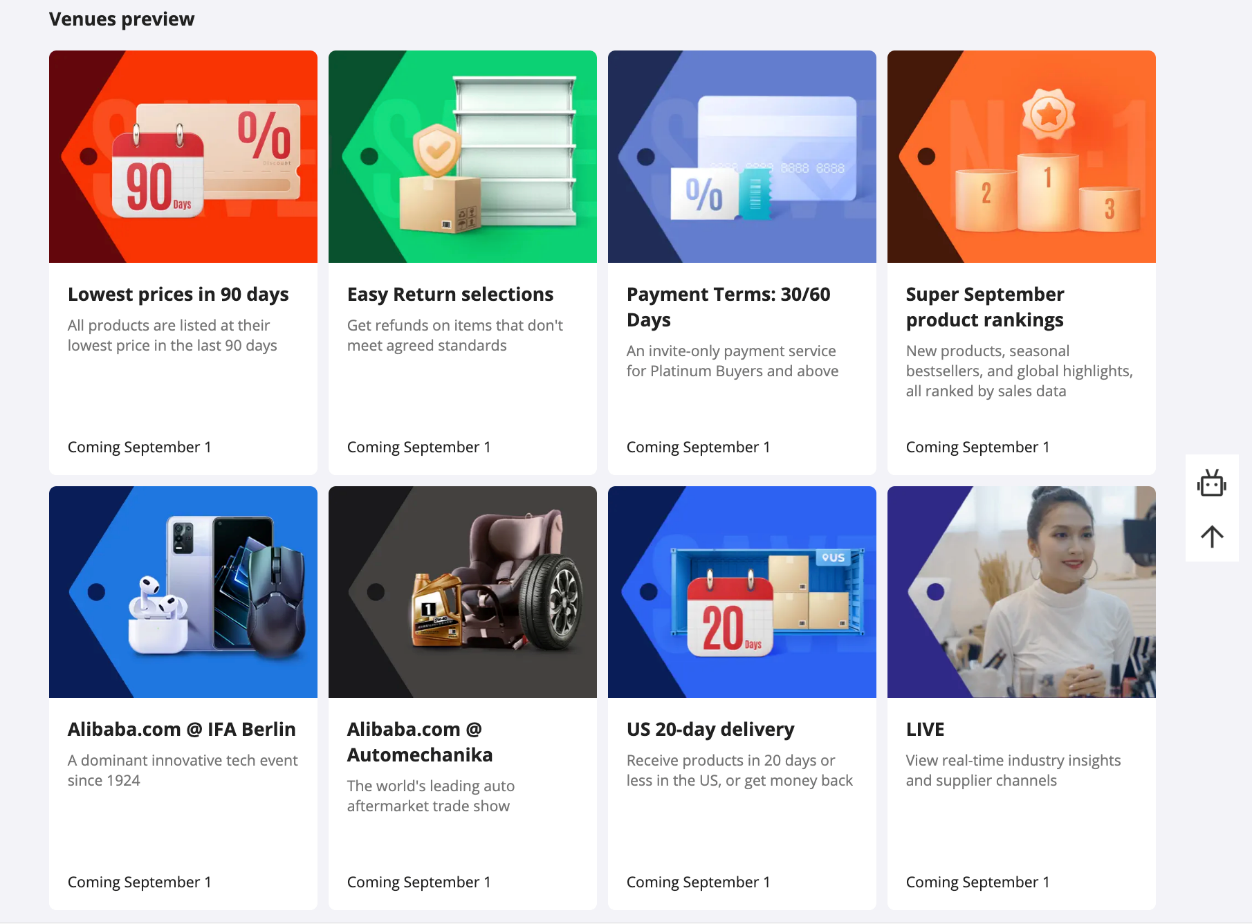Select Super September product rankings title

(x=985, y=307)
